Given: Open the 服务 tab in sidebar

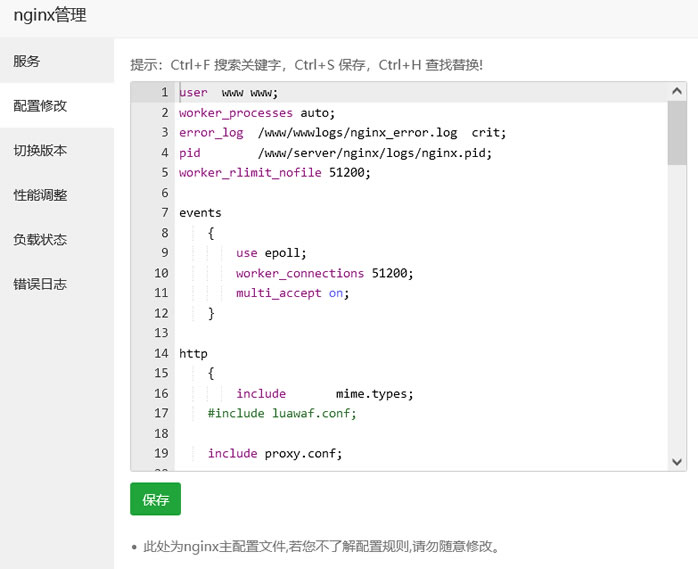Looking at the screenshot, I should pyautogui.click(x=28, y=61).
